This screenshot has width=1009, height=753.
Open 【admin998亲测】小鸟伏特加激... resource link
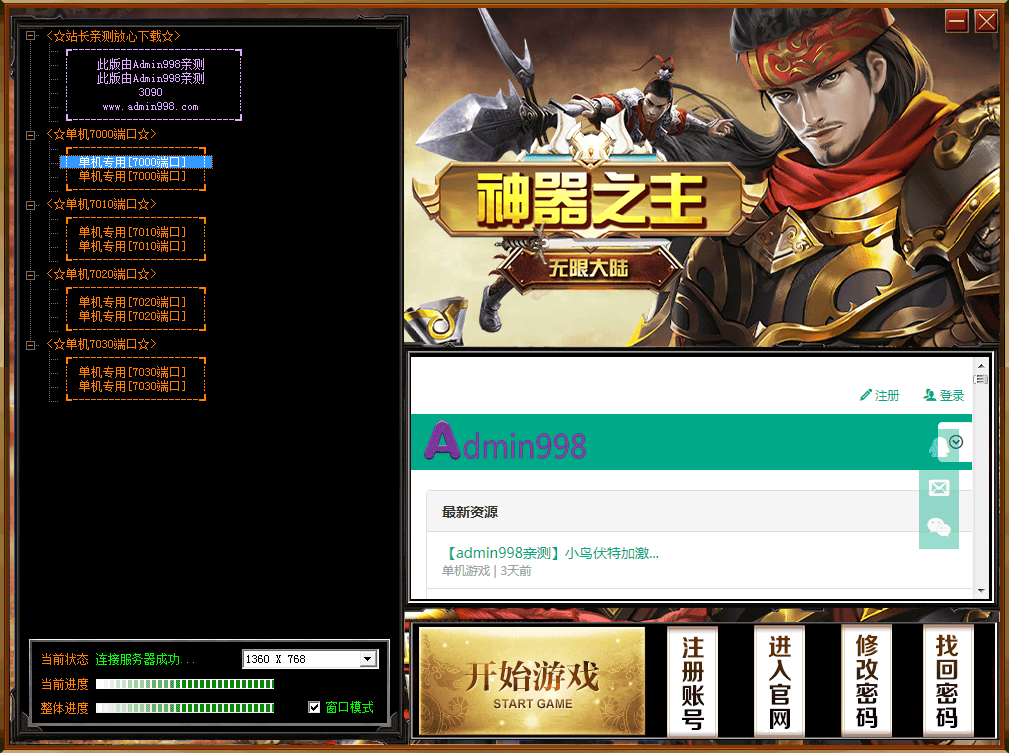point(551,553)
